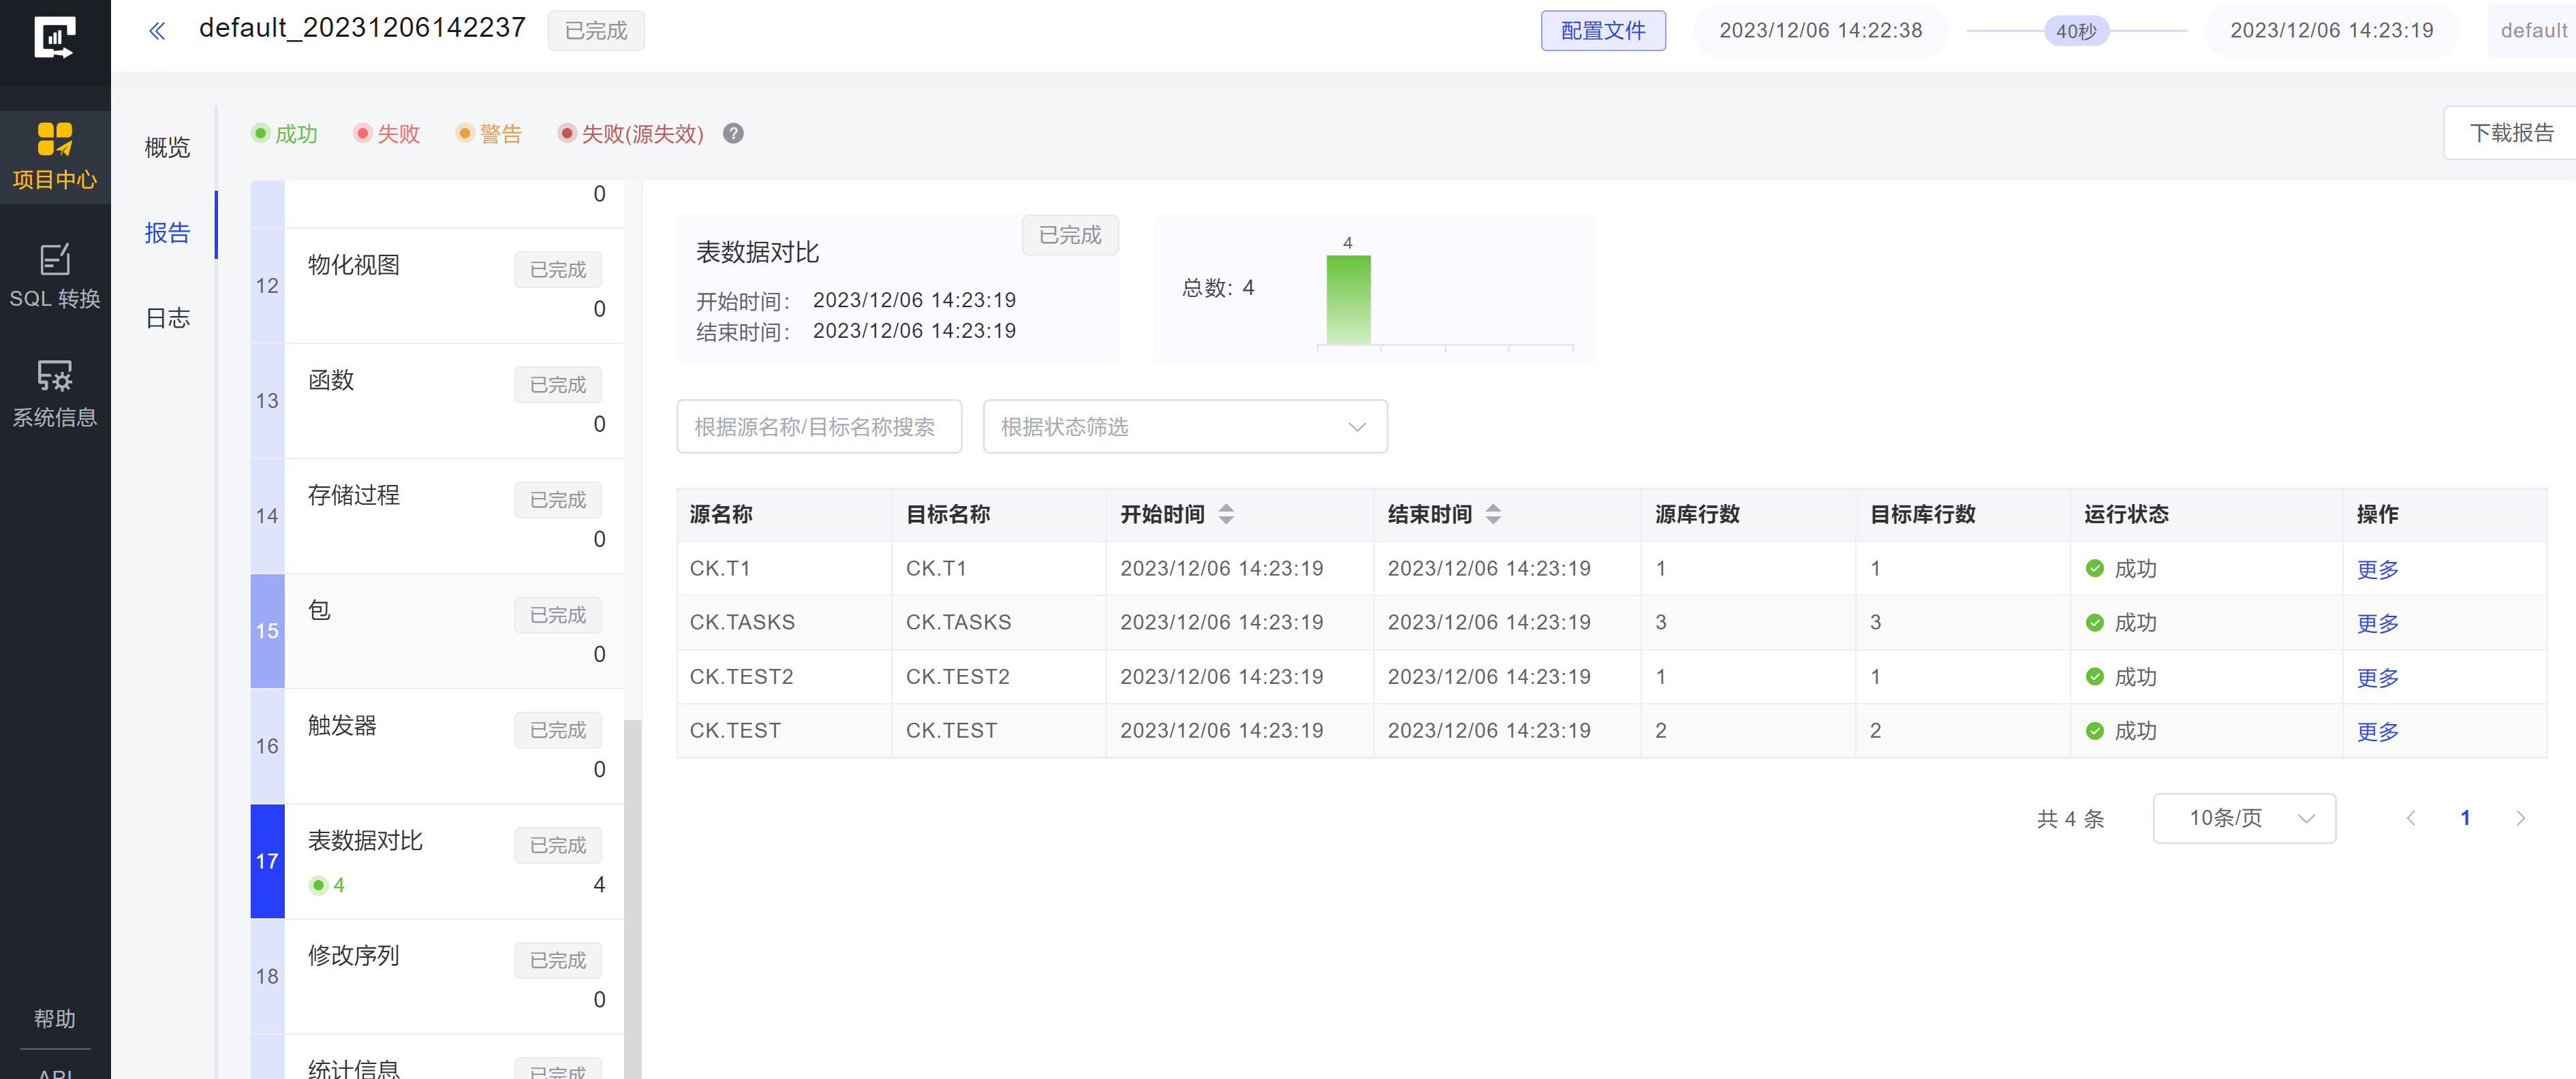Toggle the 警告 status legend filter
Screen dimensions: 2576x1079
(x=489, y=133)
